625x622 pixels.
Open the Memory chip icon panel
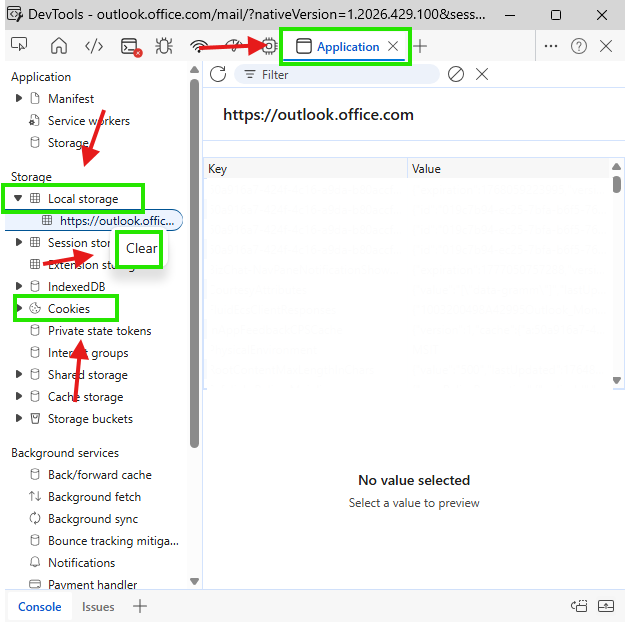[x=269, y=46]
